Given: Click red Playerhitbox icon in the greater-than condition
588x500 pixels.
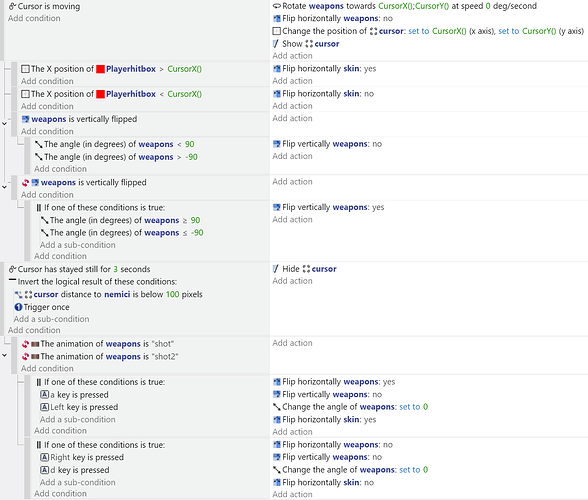Looking at the screenshot, I should click(100, 69).
